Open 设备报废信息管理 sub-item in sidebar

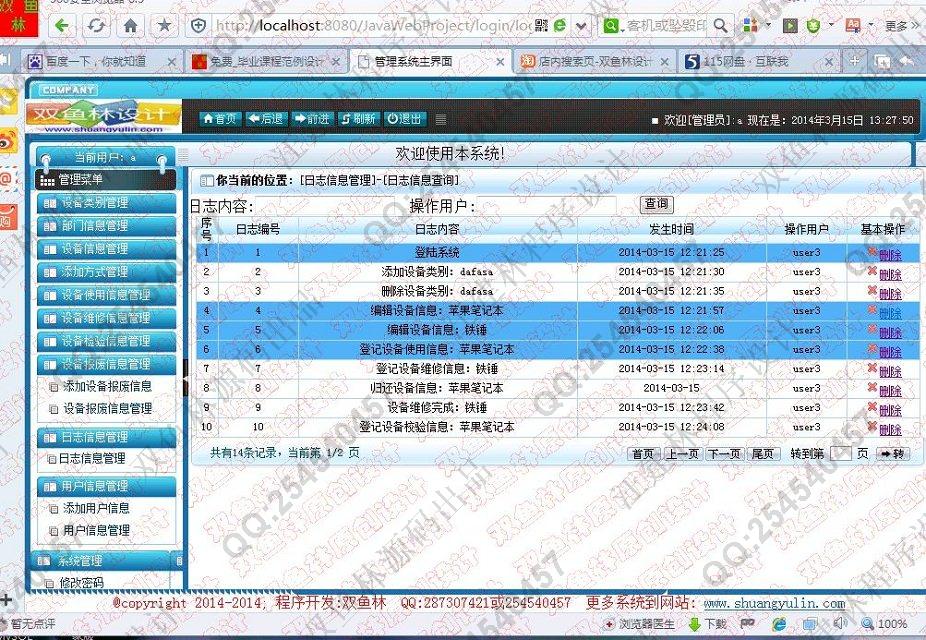point(107,409)
